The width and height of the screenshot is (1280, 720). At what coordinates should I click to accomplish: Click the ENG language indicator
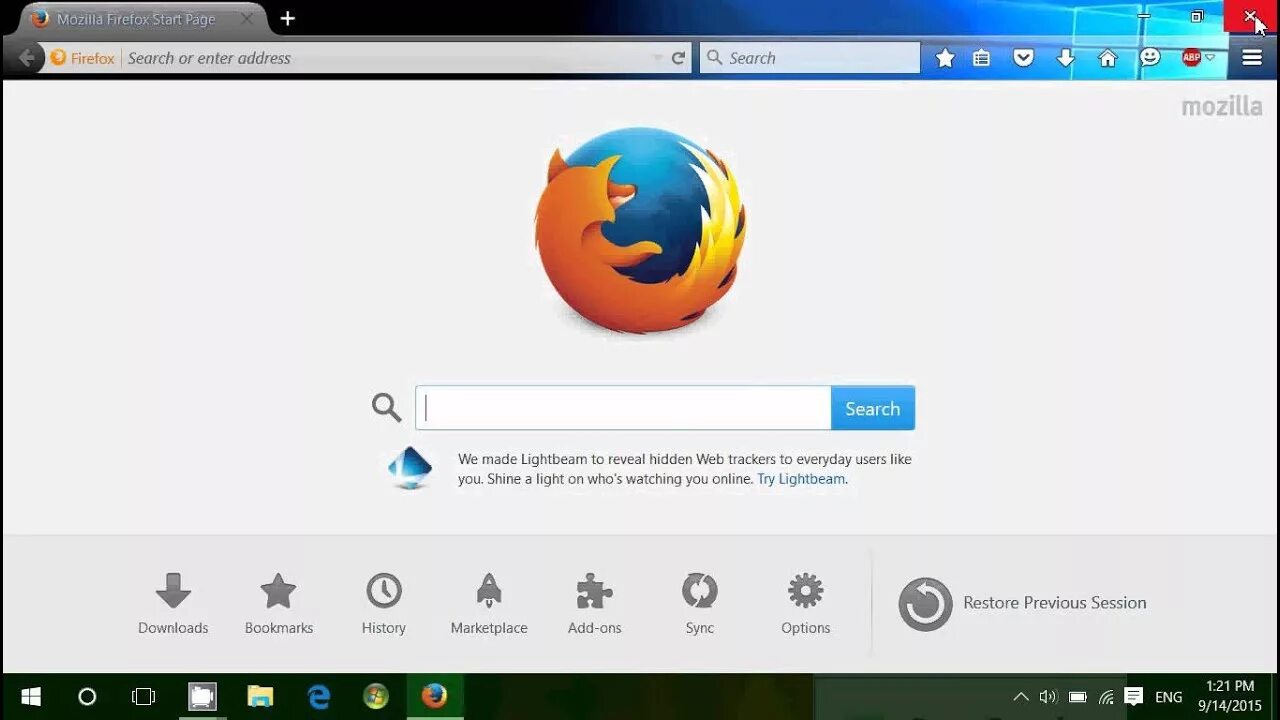point(1168,697)
